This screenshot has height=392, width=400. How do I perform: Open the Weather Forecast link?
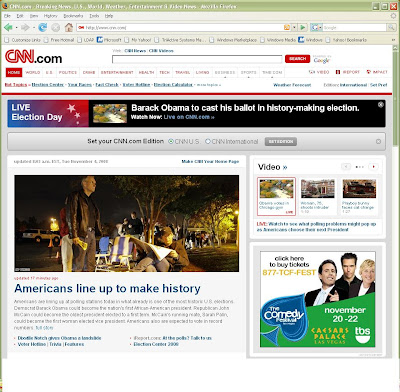(292, 85)
